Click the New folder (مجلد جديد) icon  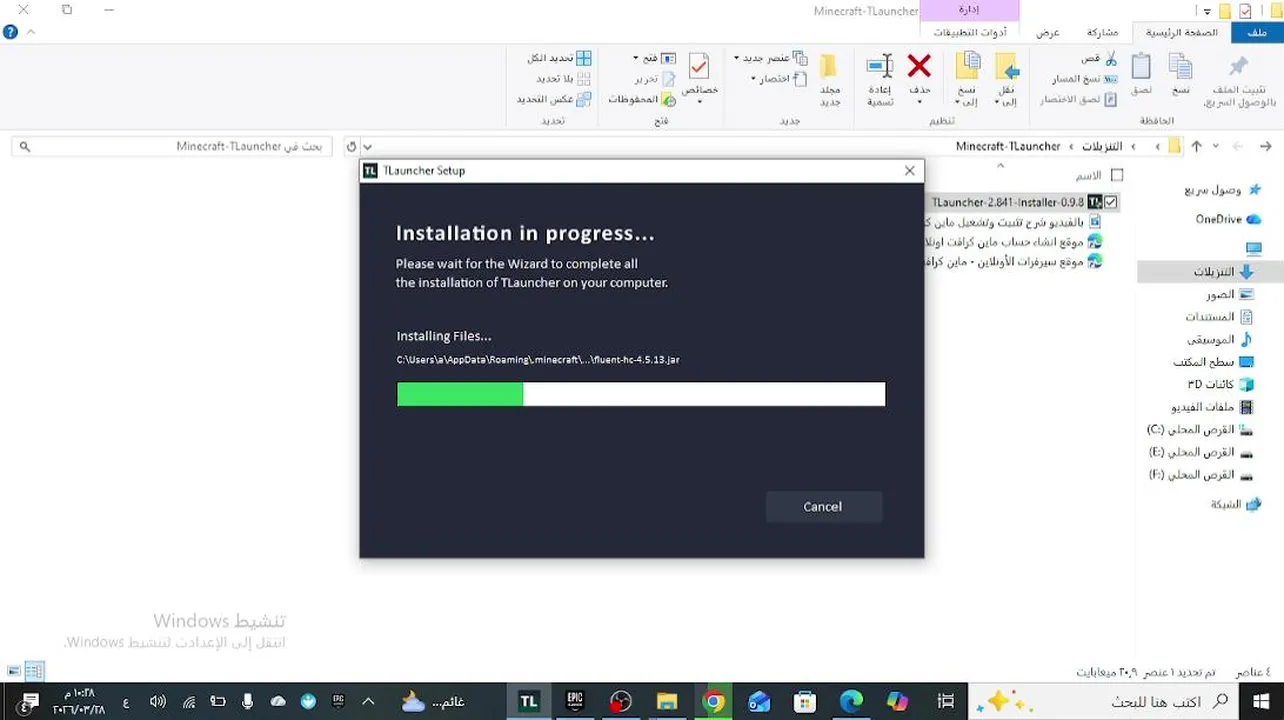[x=829, y=67]
